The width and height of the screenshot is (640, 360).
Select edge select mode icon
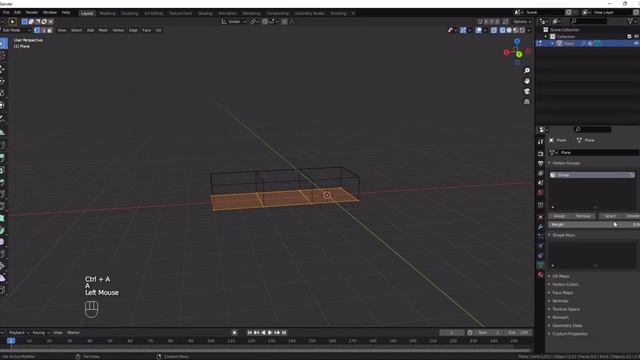coord(43,30)
